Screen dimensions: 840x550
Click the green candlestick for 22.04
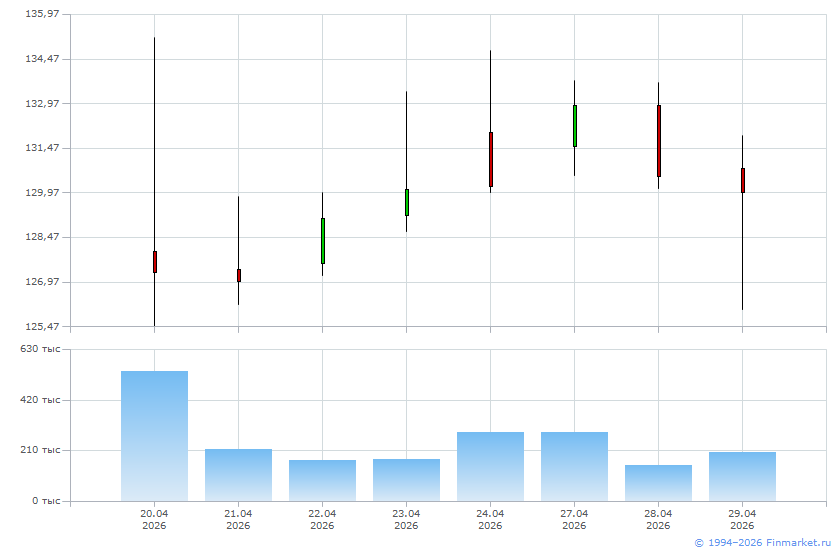322,241
